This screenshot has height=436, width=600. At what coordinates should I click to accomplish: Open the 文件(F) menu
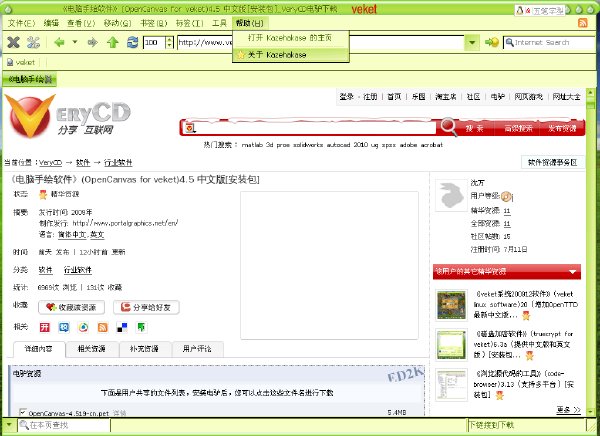tap(21, 23)
